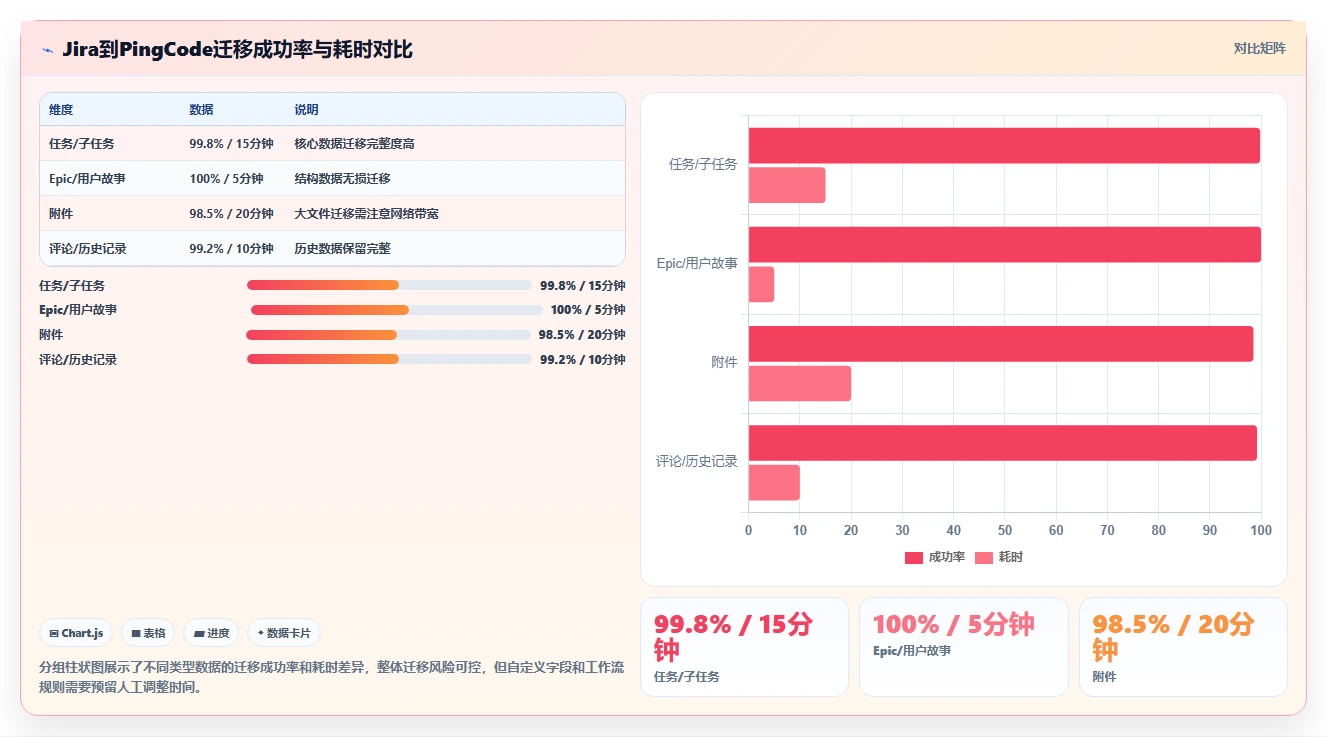
Task: Select the Chart.js tag chip
Action: pos(76,633)
